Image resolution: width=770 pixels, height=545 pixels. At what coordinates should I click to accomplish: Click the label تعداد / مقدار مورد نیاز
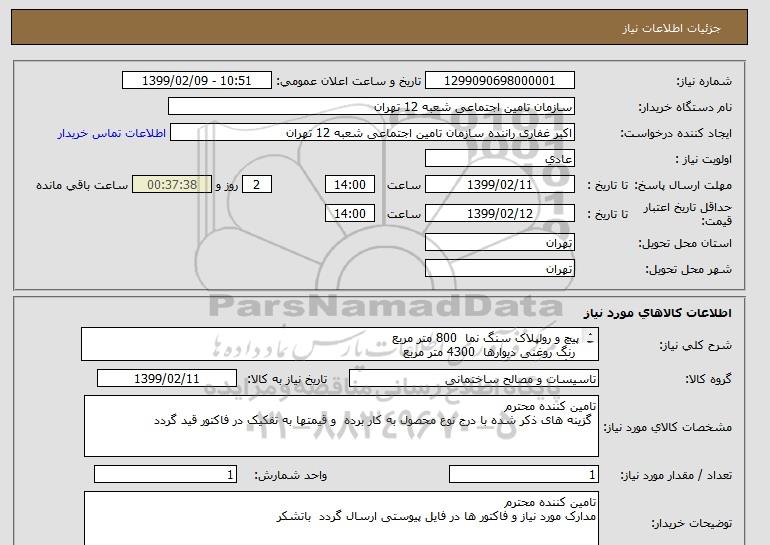click(x=676, y=475)
